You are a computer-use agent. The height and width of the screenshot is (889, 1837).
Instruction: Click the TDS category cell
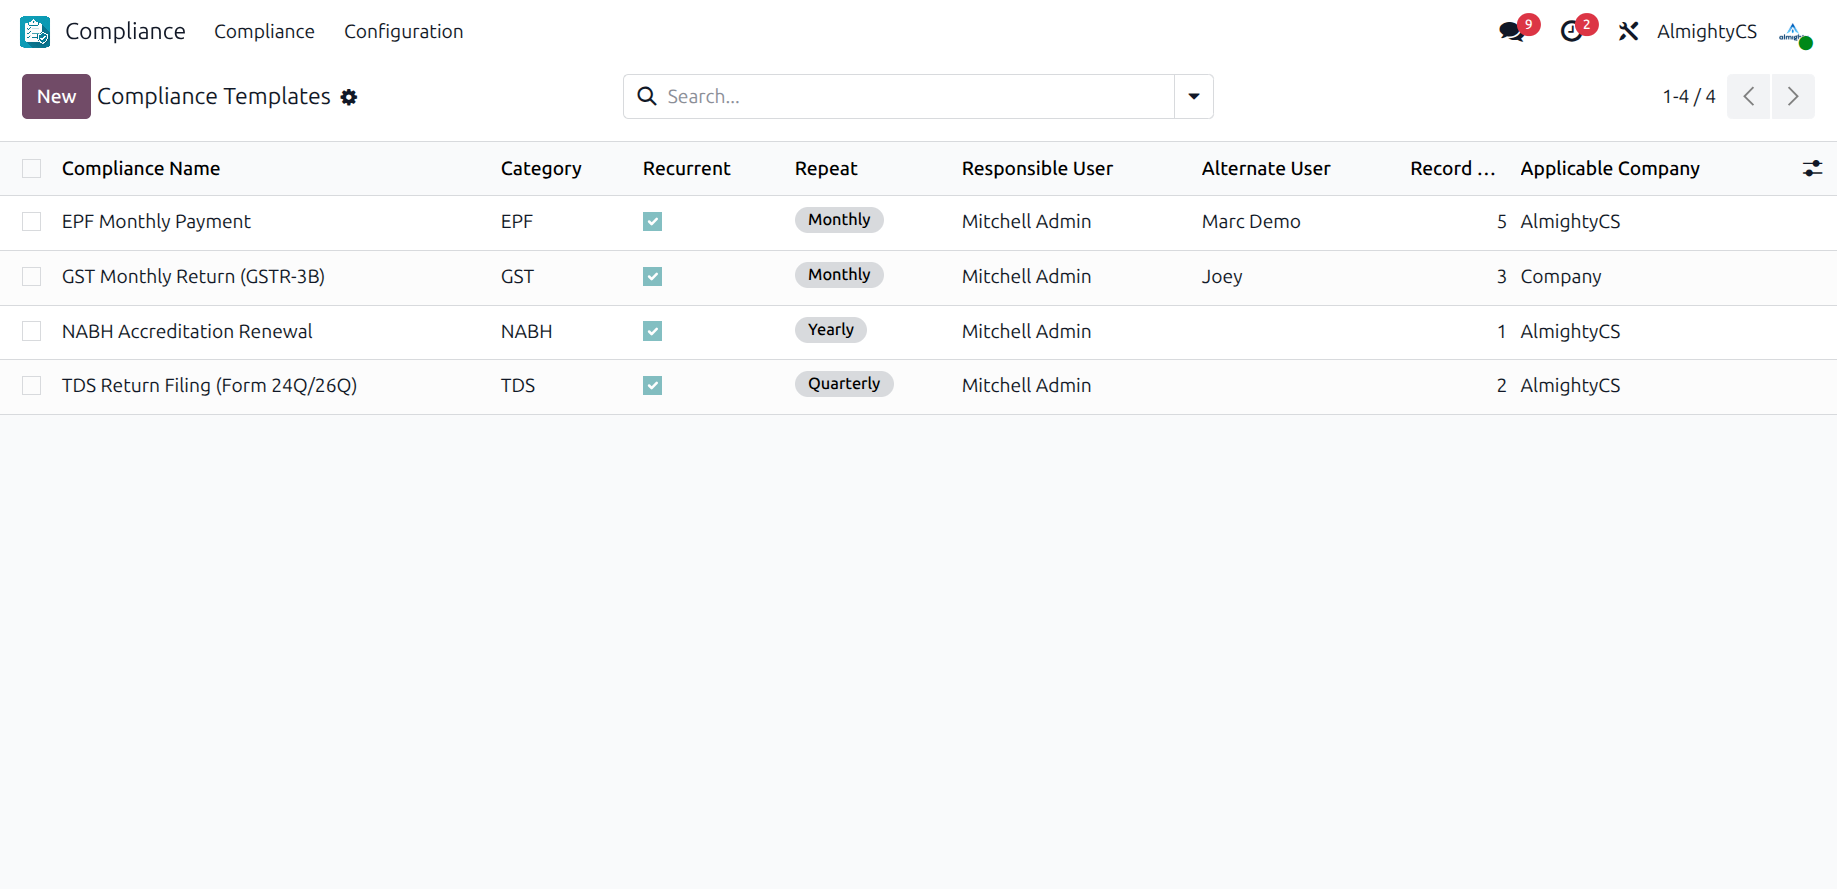click(x=518, y=386)
